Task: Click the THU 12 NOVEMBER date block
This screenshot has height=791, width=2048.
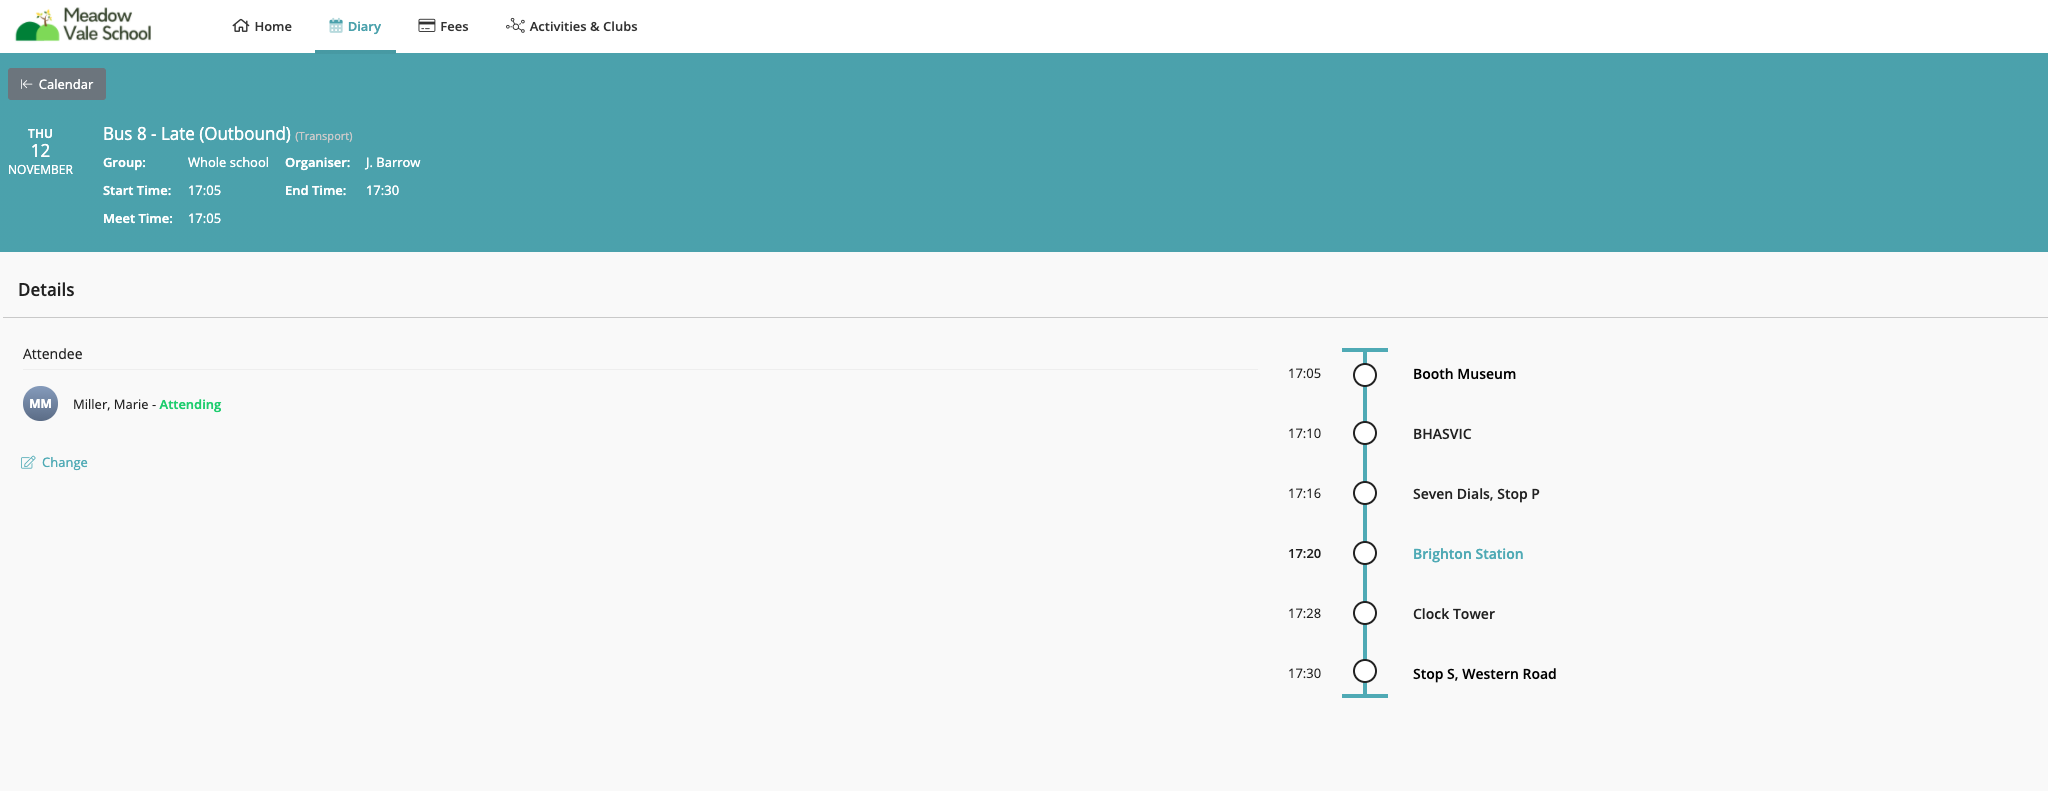Action: click(x=40, y=151)
